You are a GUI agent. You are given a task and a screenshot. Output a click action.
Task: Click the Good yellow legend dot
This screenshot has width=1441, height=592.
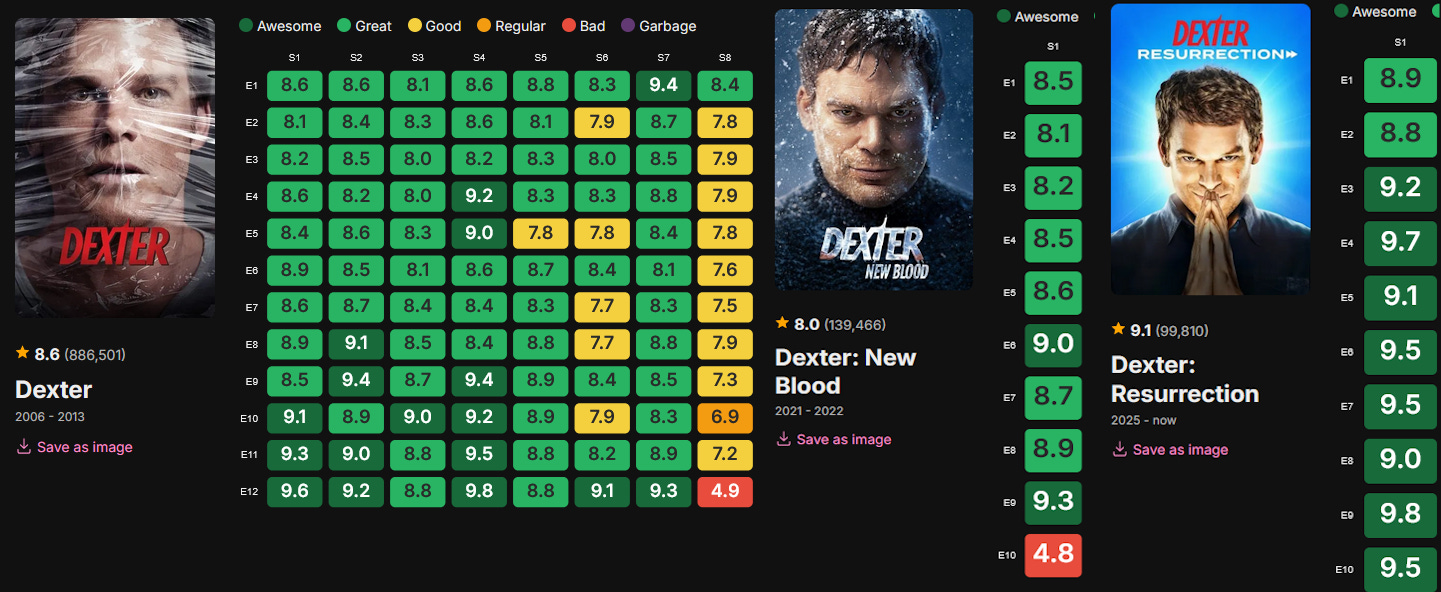(416, 26)
